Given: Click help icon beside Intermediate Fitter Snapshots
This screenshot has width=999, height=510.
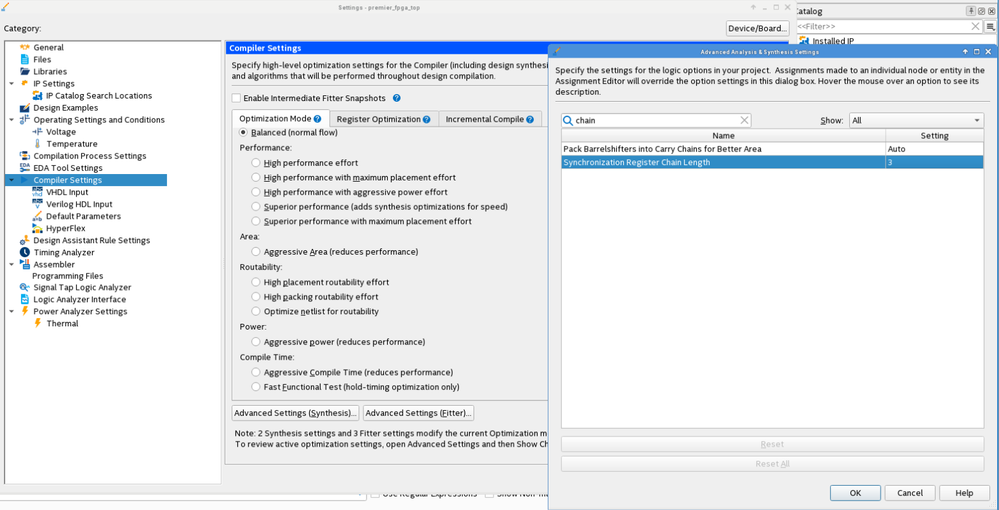Looking at the screenshot, I should tap(396, 98).
